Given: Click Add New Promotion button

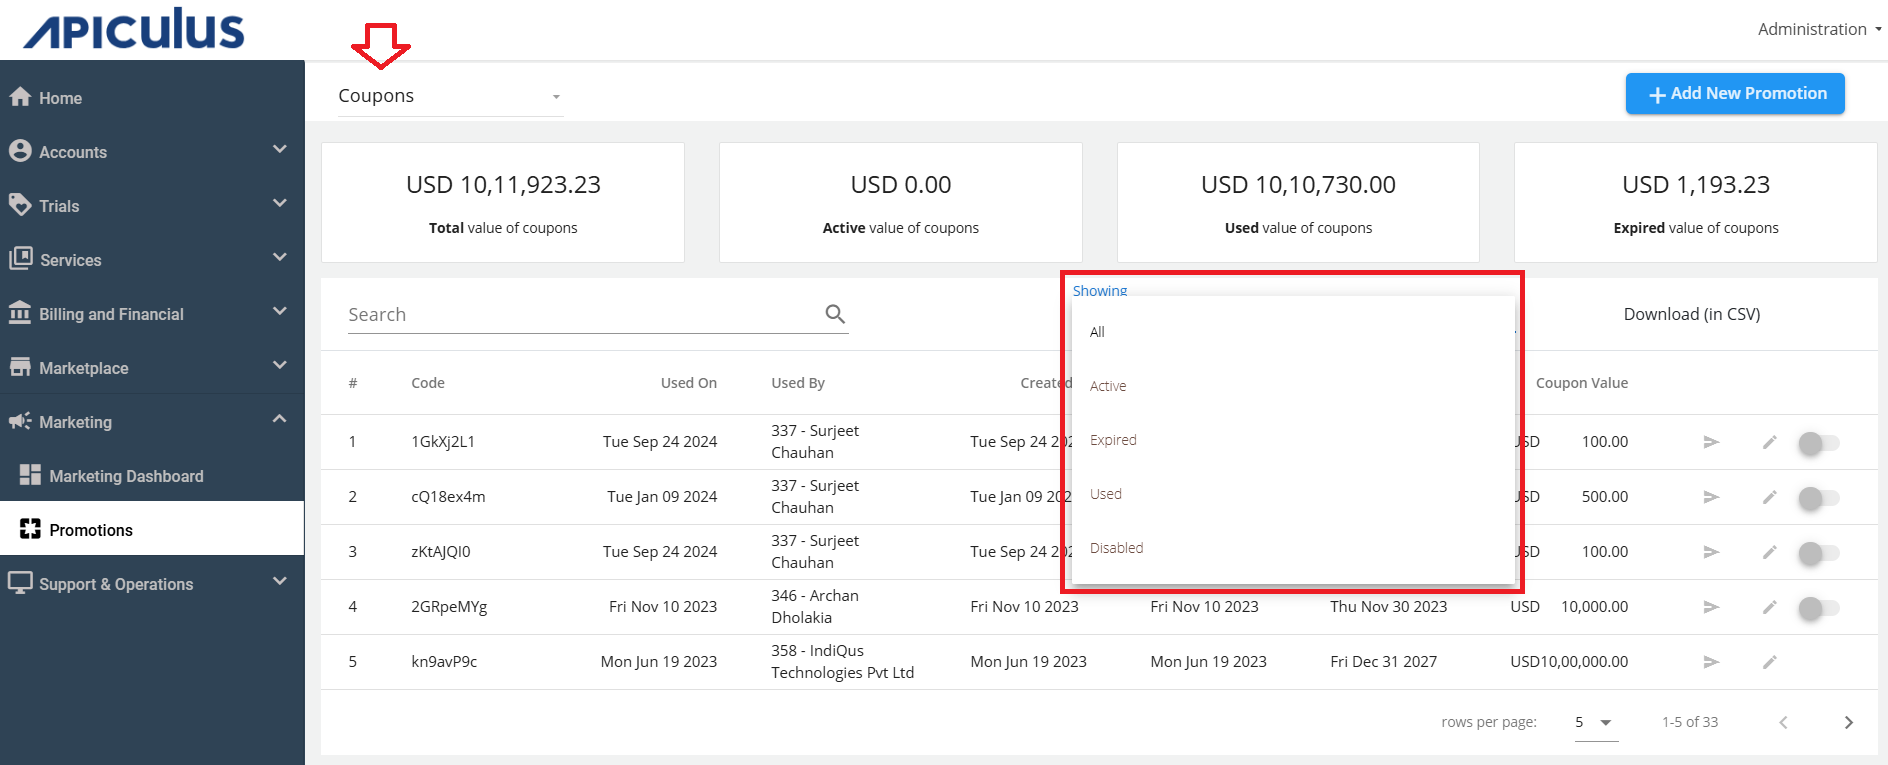Looking at the screenshot, I should tap(1734, 94).
